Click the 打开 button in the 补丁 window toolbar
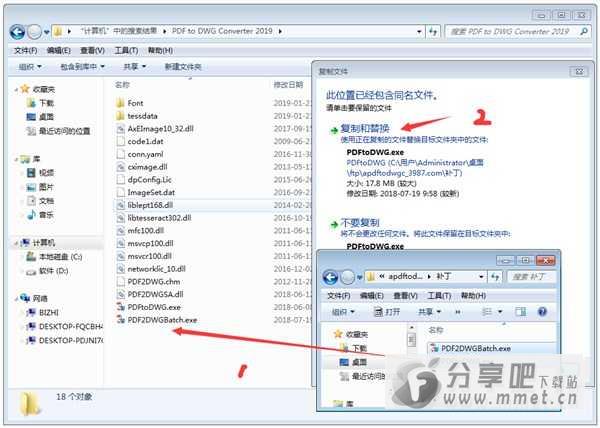600x428 pixels. (387, 312)
